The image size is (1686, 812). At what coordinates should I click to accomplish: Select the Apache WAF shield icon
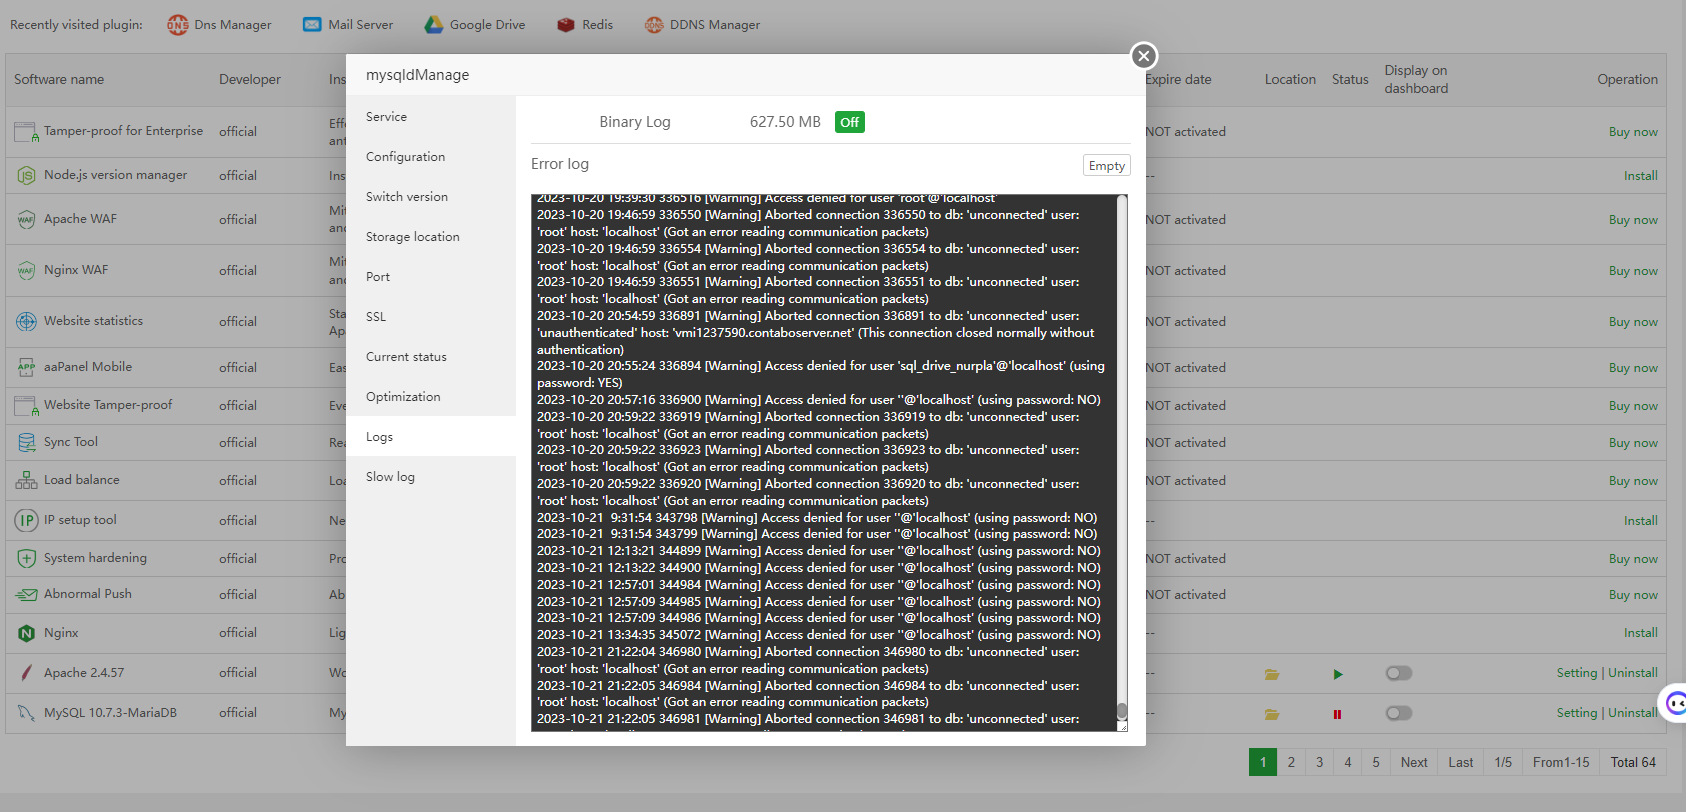click(x=26, y=220)
